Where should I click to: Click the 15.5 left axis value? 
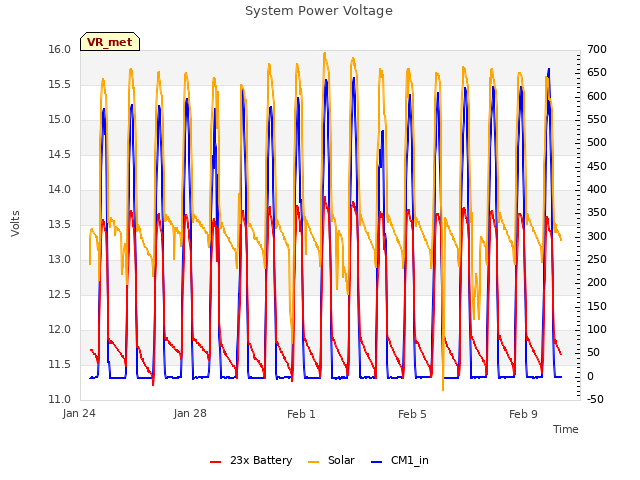(60, 84)
